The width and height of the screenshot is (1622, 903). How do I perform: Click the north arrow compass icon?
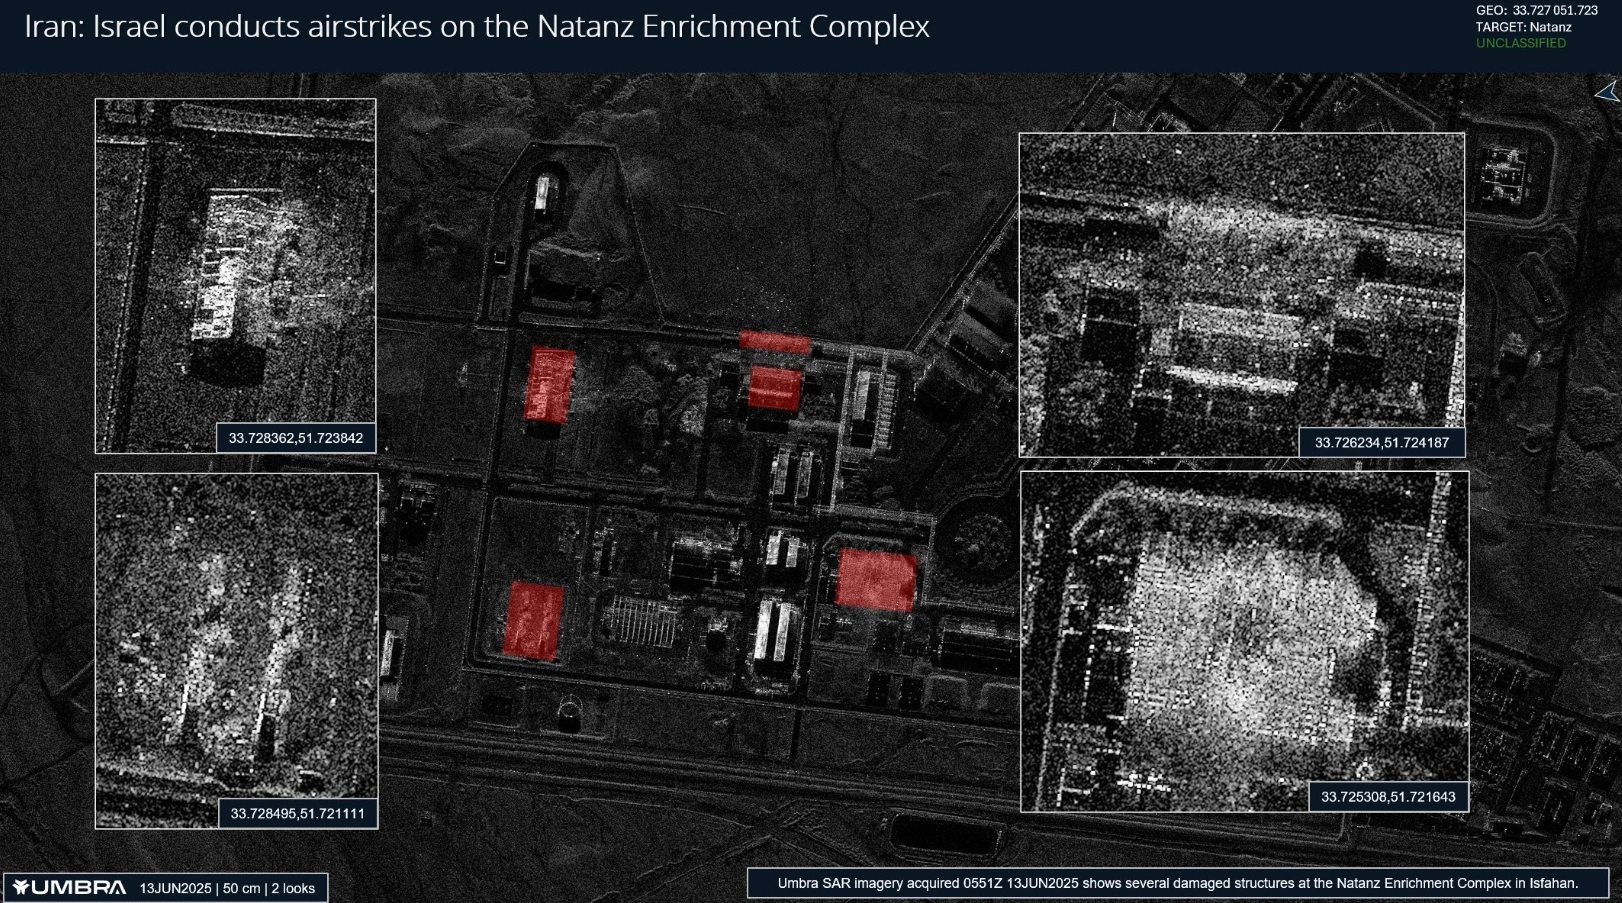(1607, 93)
